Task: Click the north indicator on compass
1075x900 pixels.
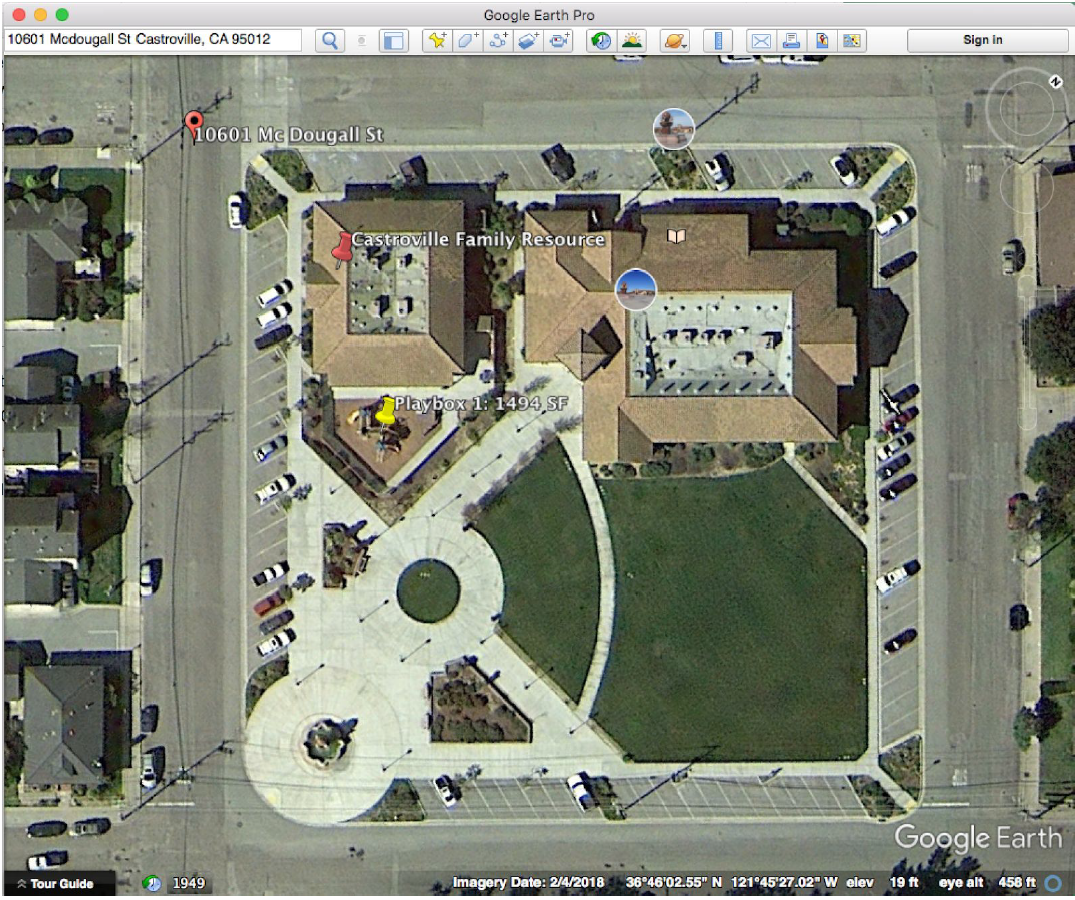Action: [x=1054, y=81]
